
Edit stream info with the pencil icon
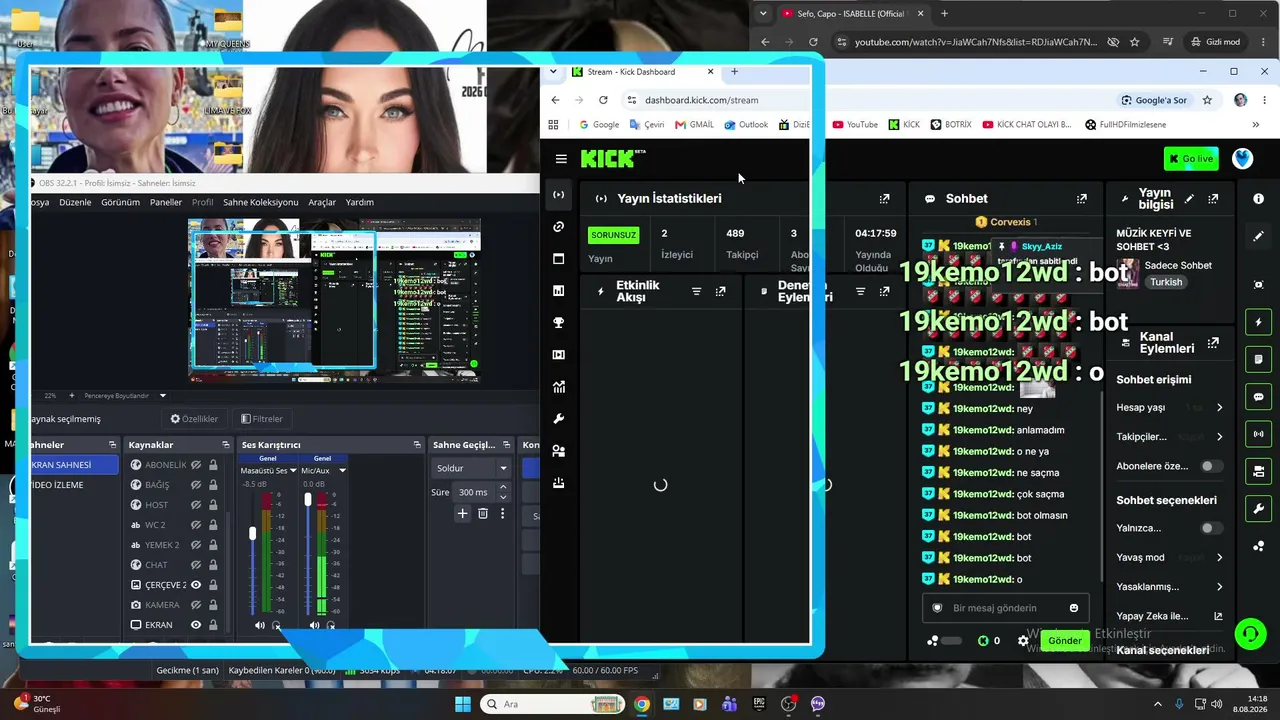click(x=1189, y=199)
